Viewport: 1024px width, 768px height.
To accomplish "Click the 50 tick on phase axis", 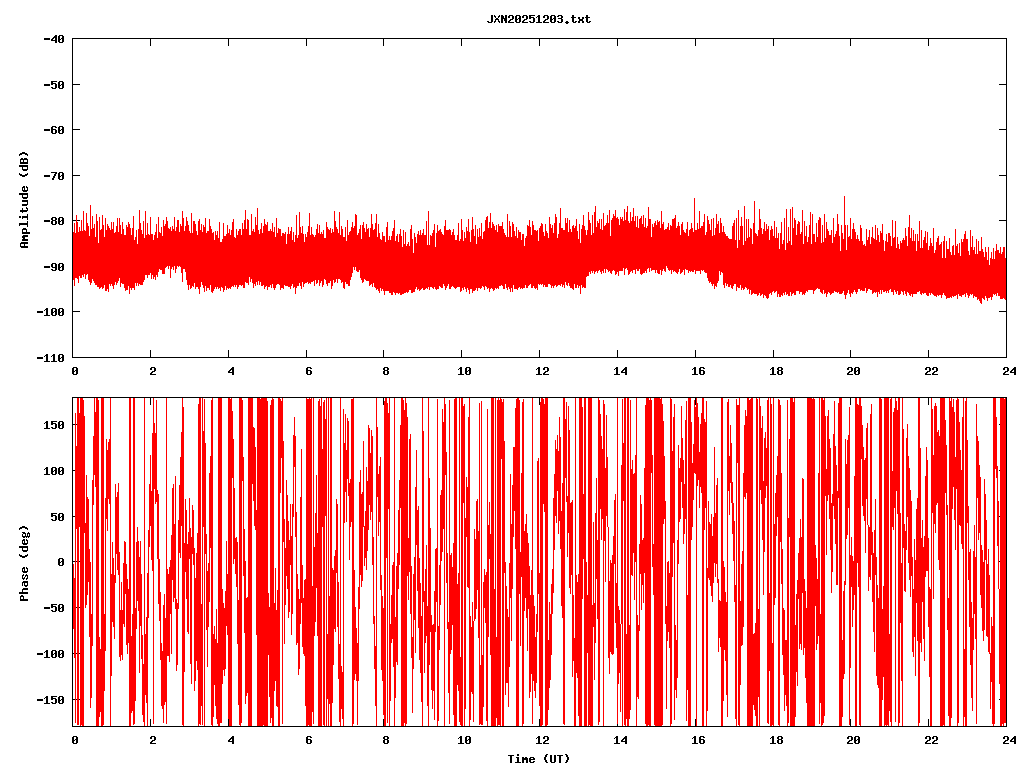I will (58, 517).
